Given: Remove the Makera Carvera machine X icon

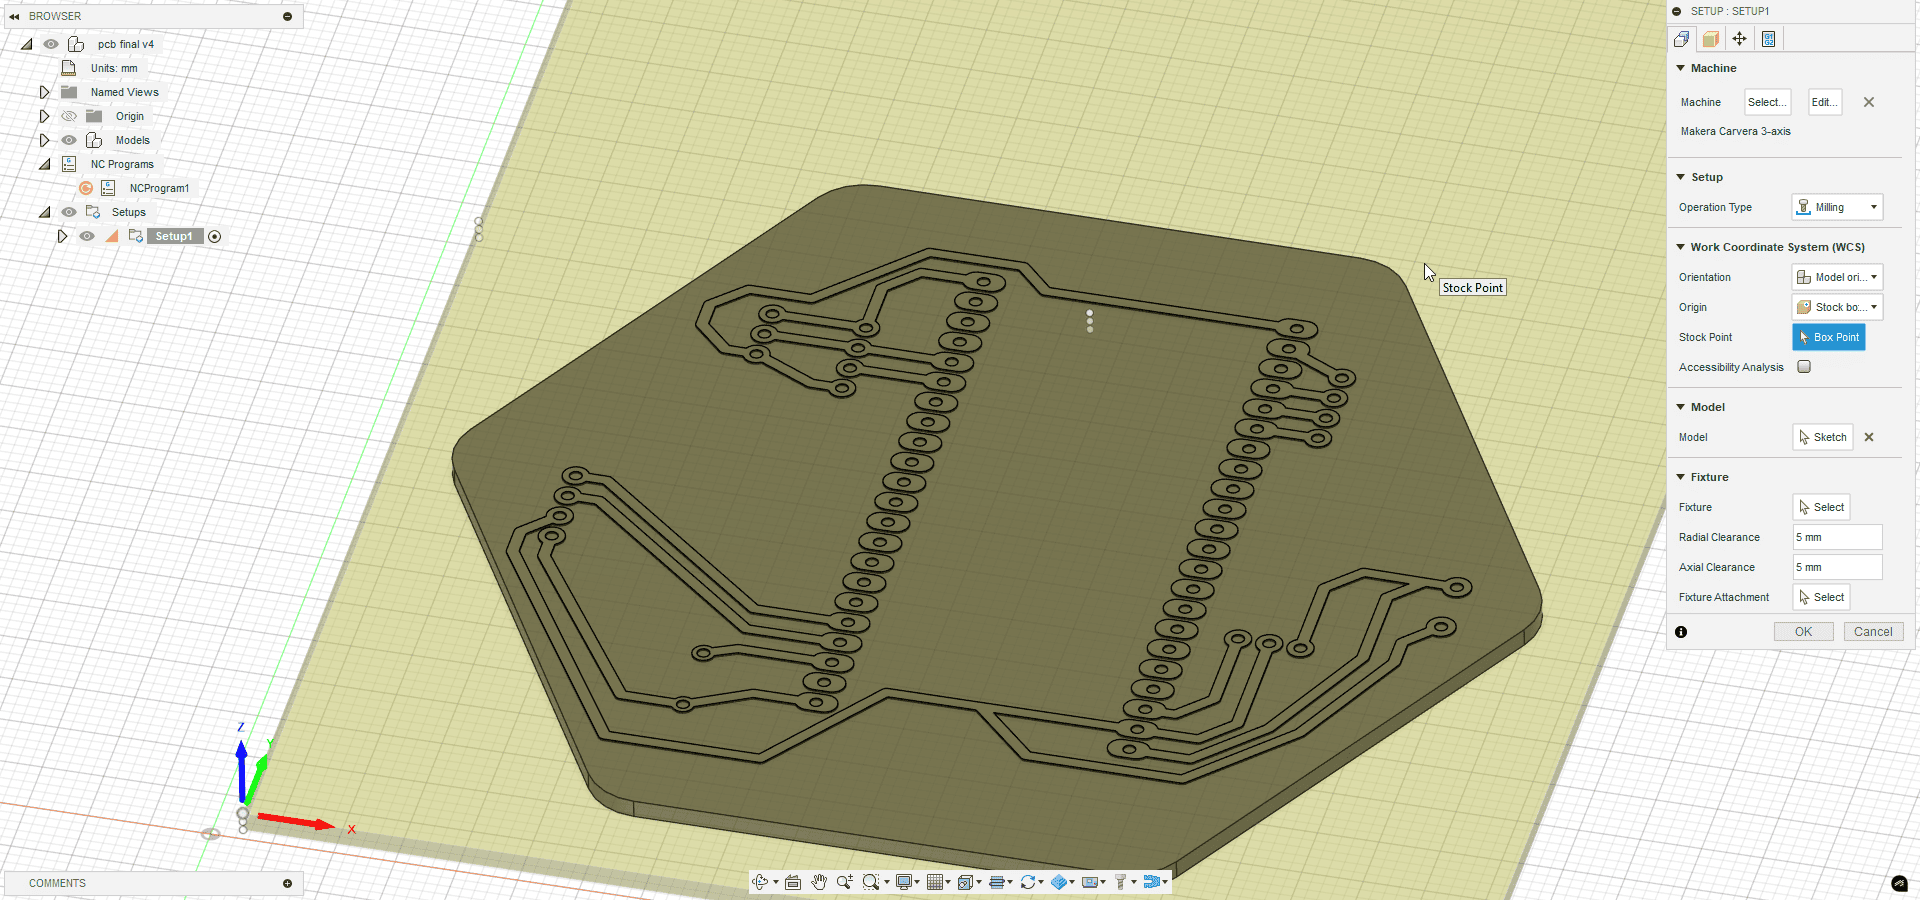Looking at the screenshot, I should point(1869,102).
